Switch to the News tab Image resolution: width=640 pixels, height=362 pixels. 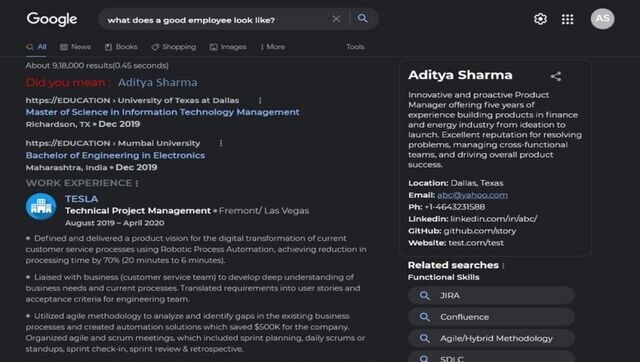[x=76, y=47]
